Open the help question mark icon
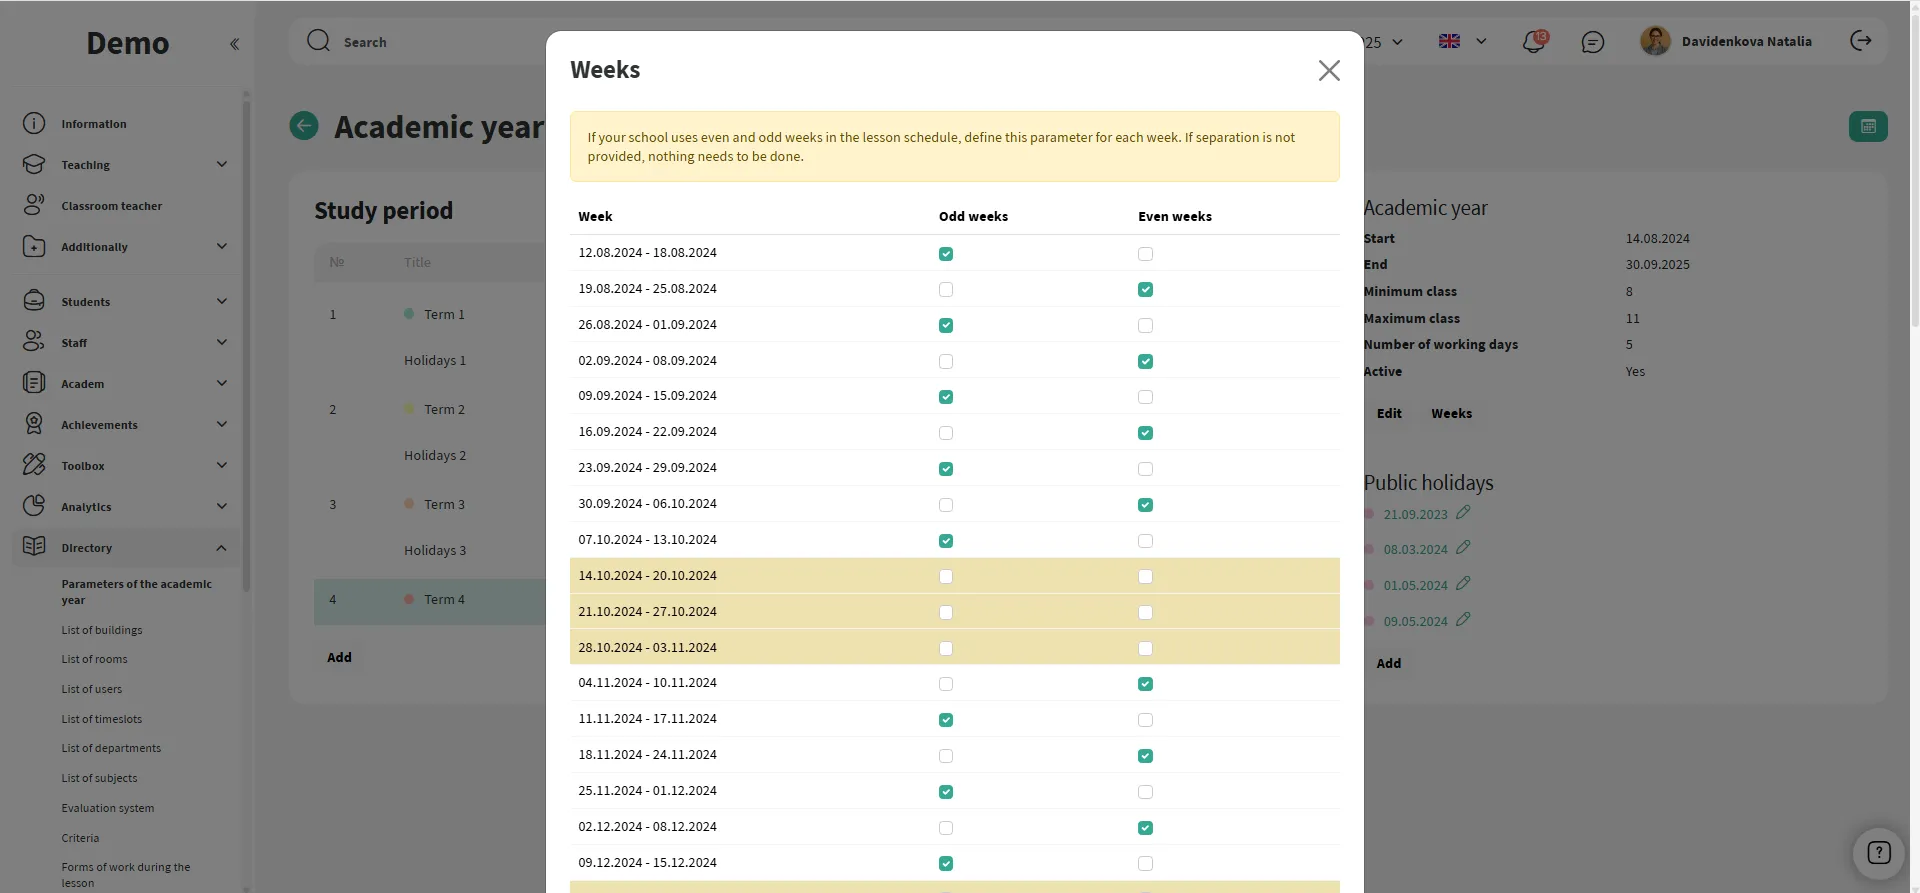 tap(1878, 853)
